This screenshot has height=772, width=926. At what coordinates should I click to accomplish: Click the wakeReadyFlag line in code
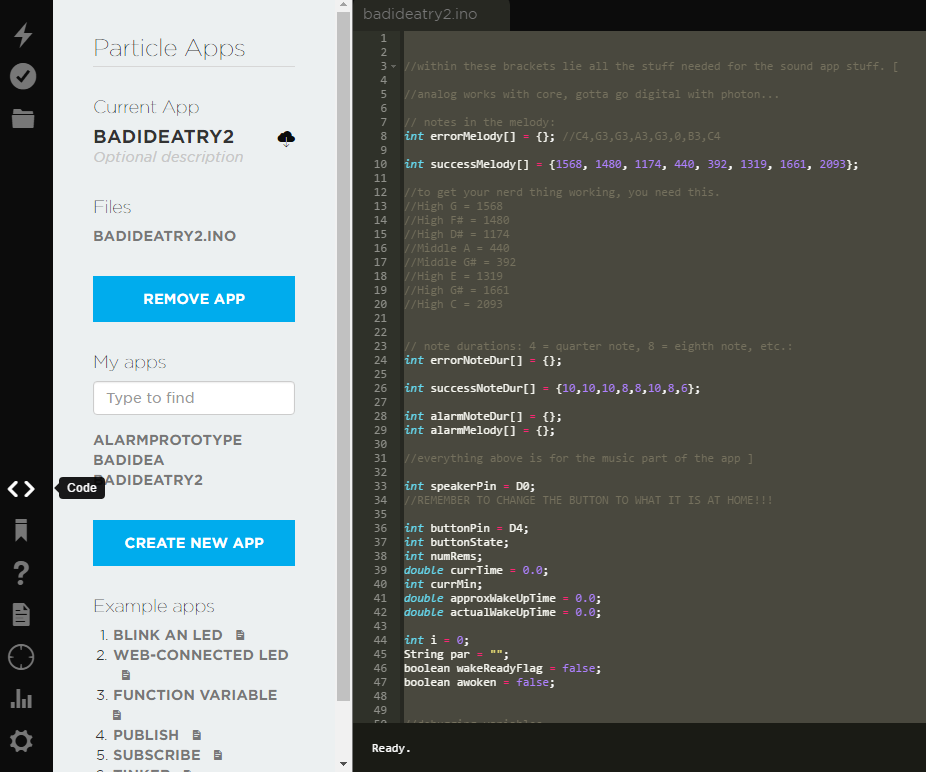point(503,668)
